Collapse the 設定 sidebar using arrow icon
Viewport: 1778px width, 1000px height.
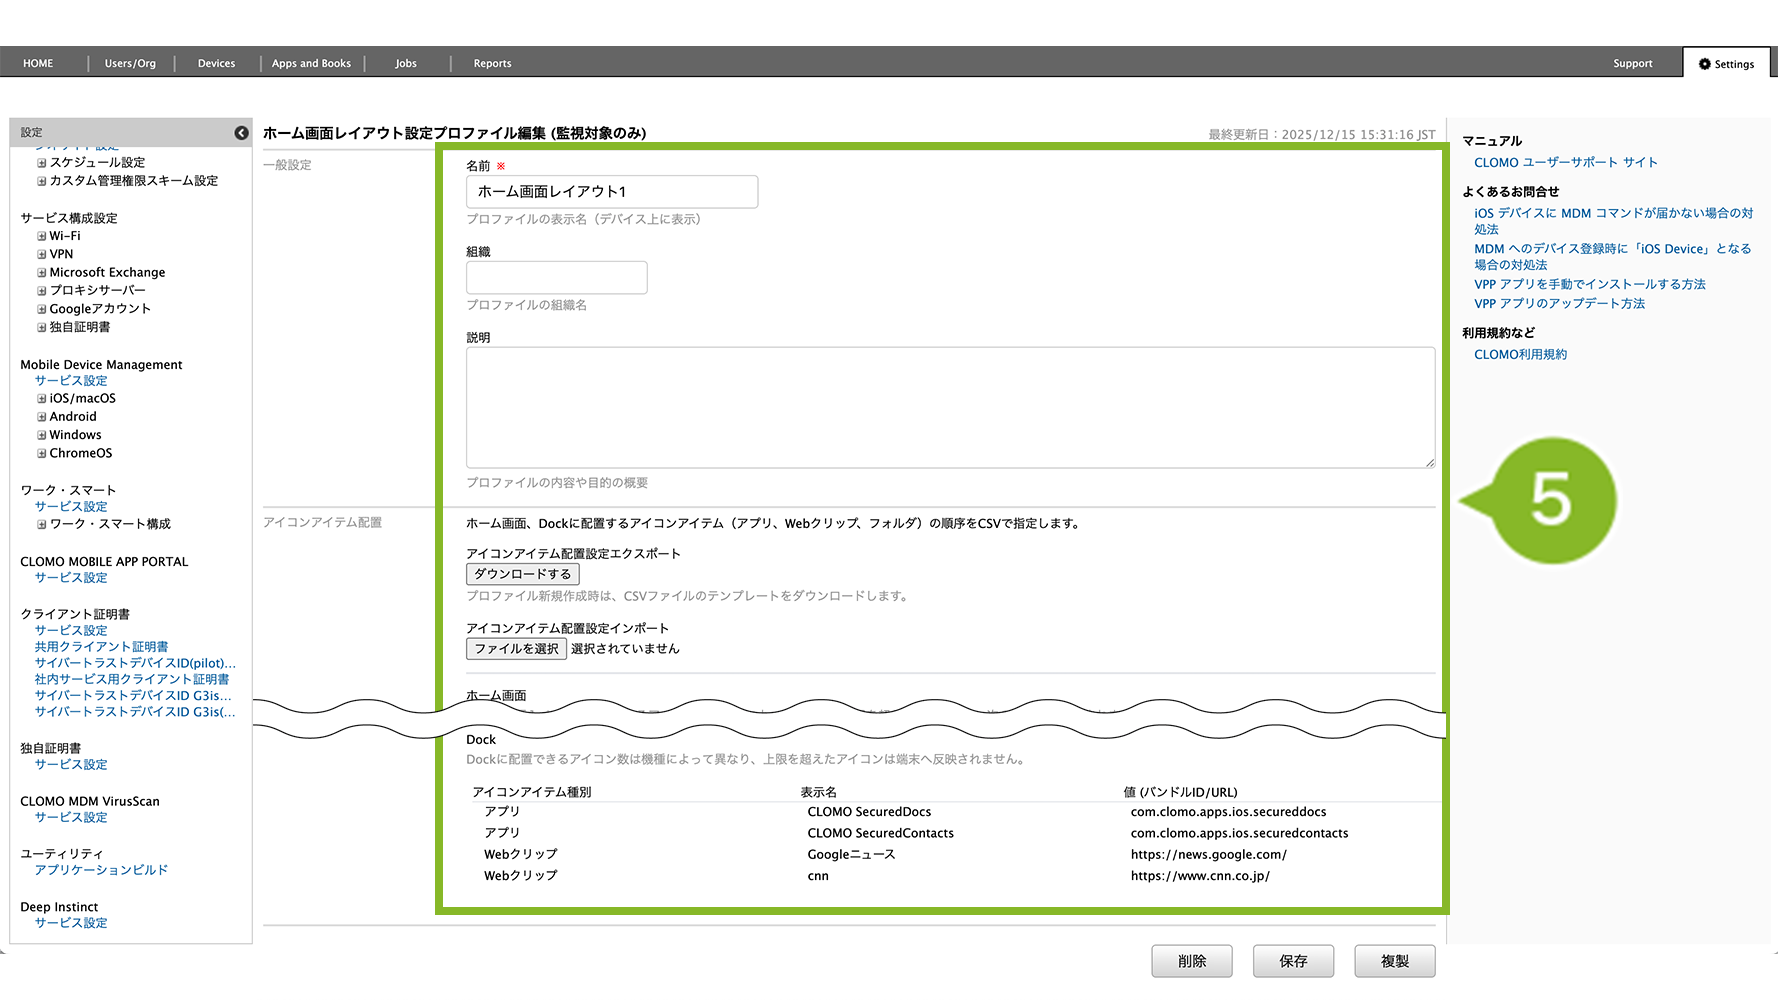241,133
